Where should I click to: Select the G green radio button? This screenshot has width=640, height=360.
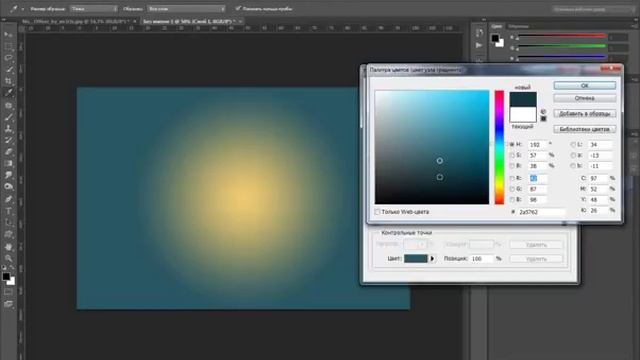[512, 189]
